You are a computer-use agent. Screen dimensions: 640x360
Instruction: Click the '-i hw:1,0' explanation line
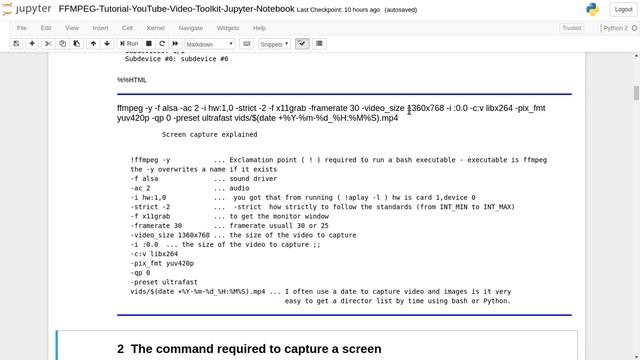[x=303, y=198]
